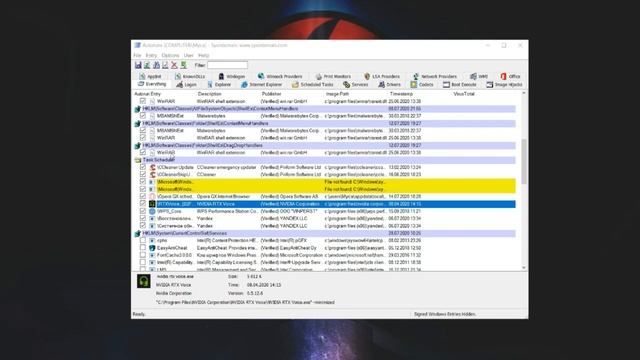Click the Find binoculars toolbar icon
The width and height of the screenshot is (640, 360).
(156, 65)
